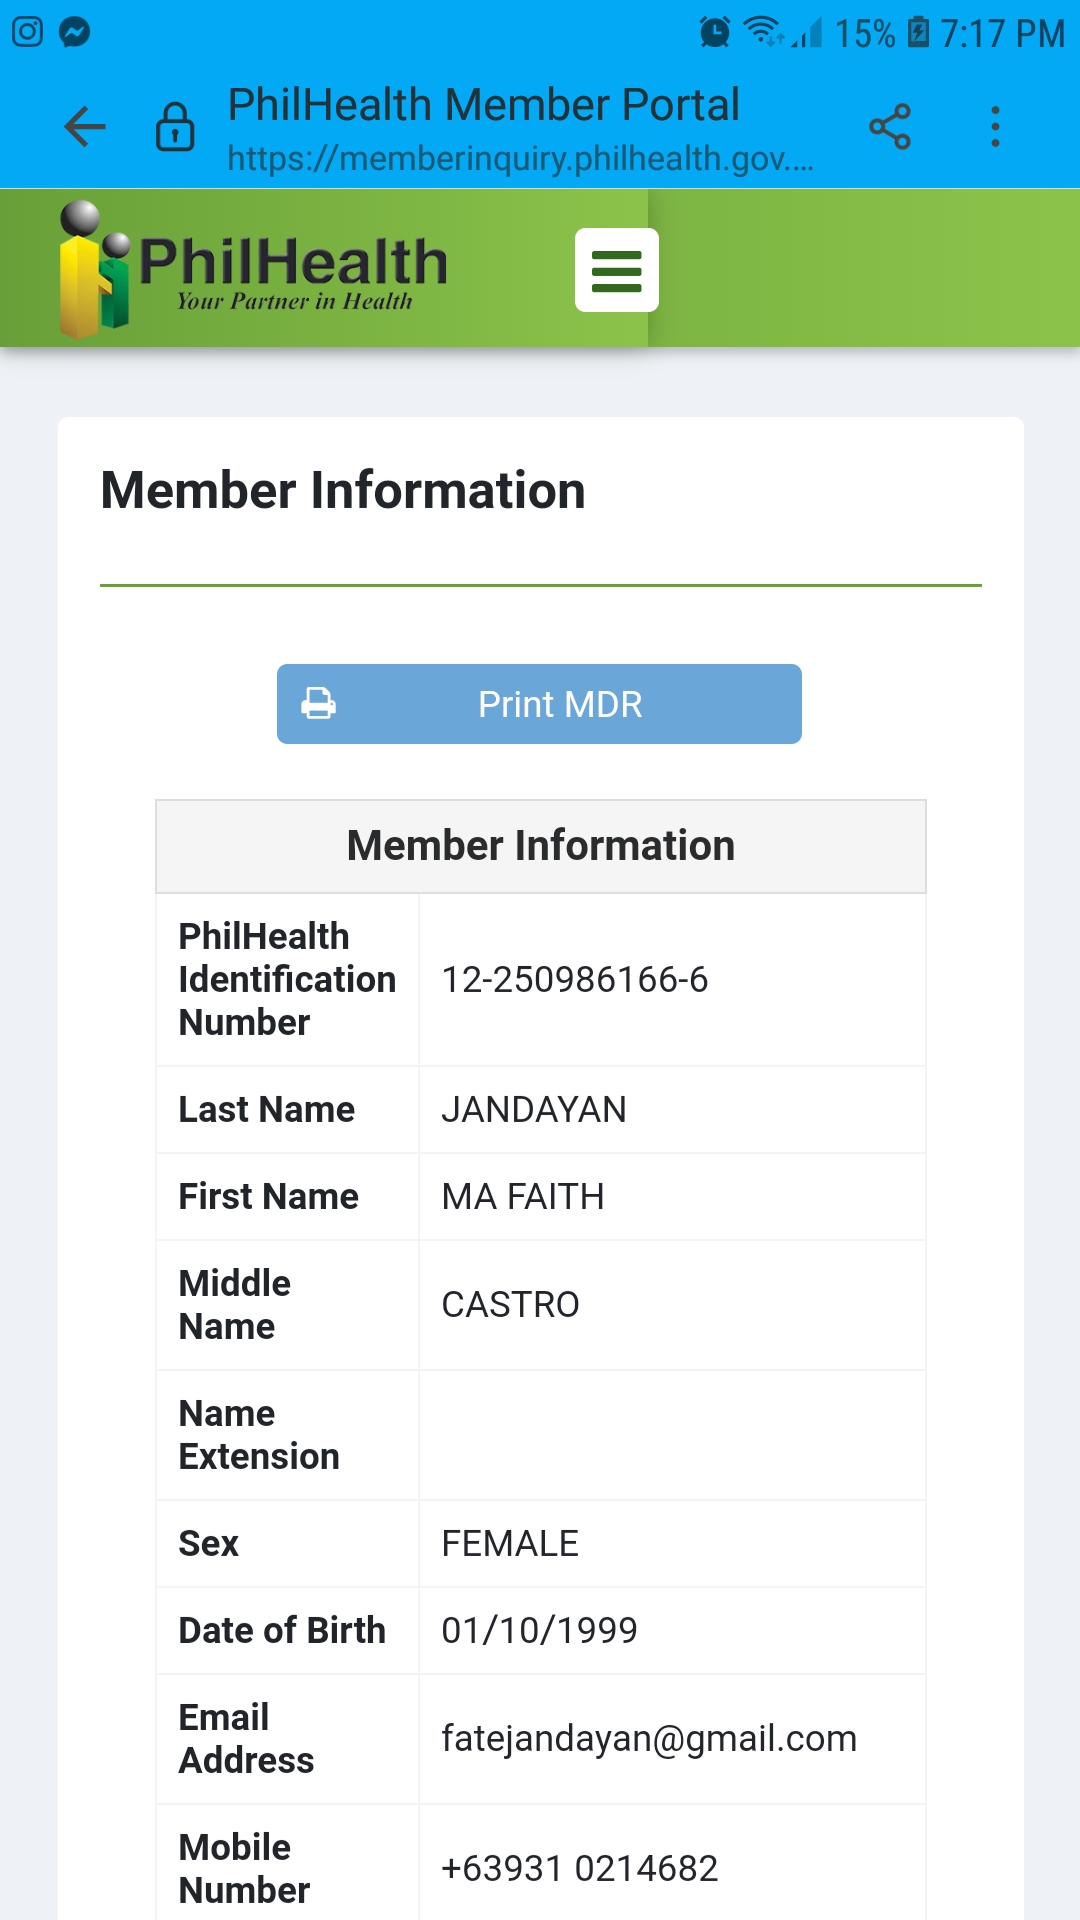This screenshot has width=1080, height=1920.
Task: Tap the email address fatejandayan@gmail.com
Action: point(649,1739)
